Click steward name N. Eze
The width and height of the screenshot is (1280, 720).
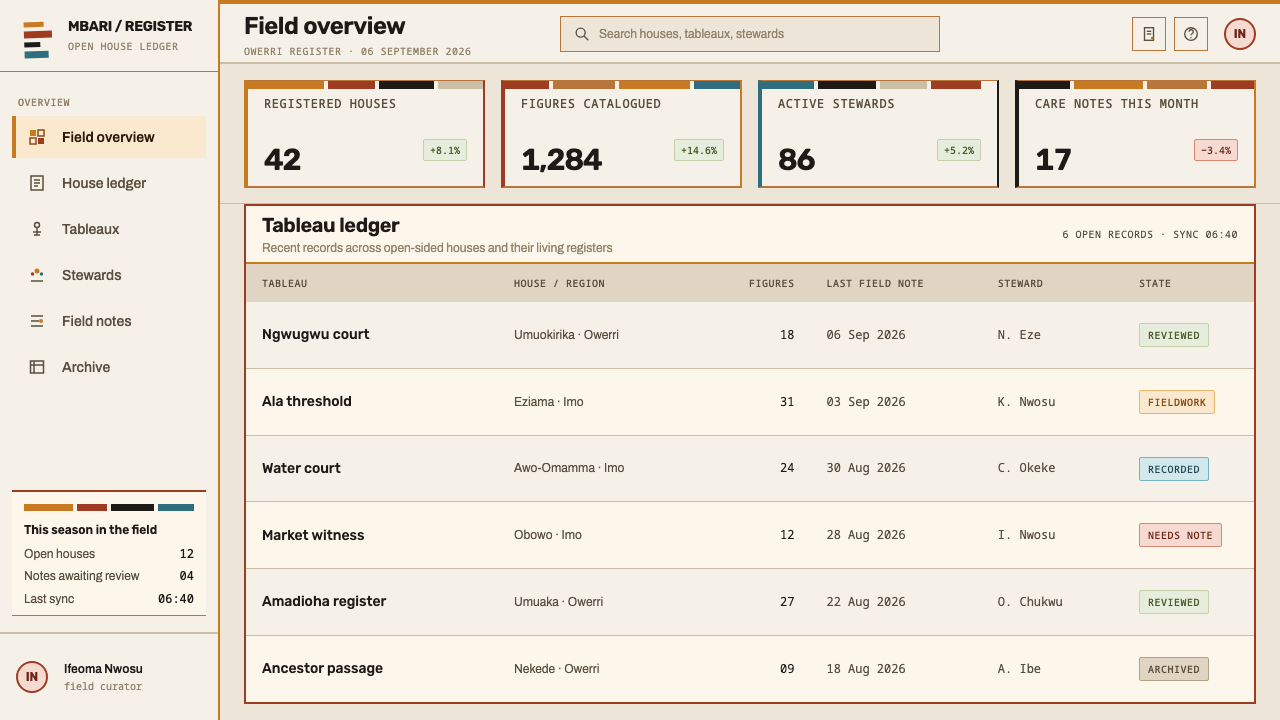pos(1019,335)
